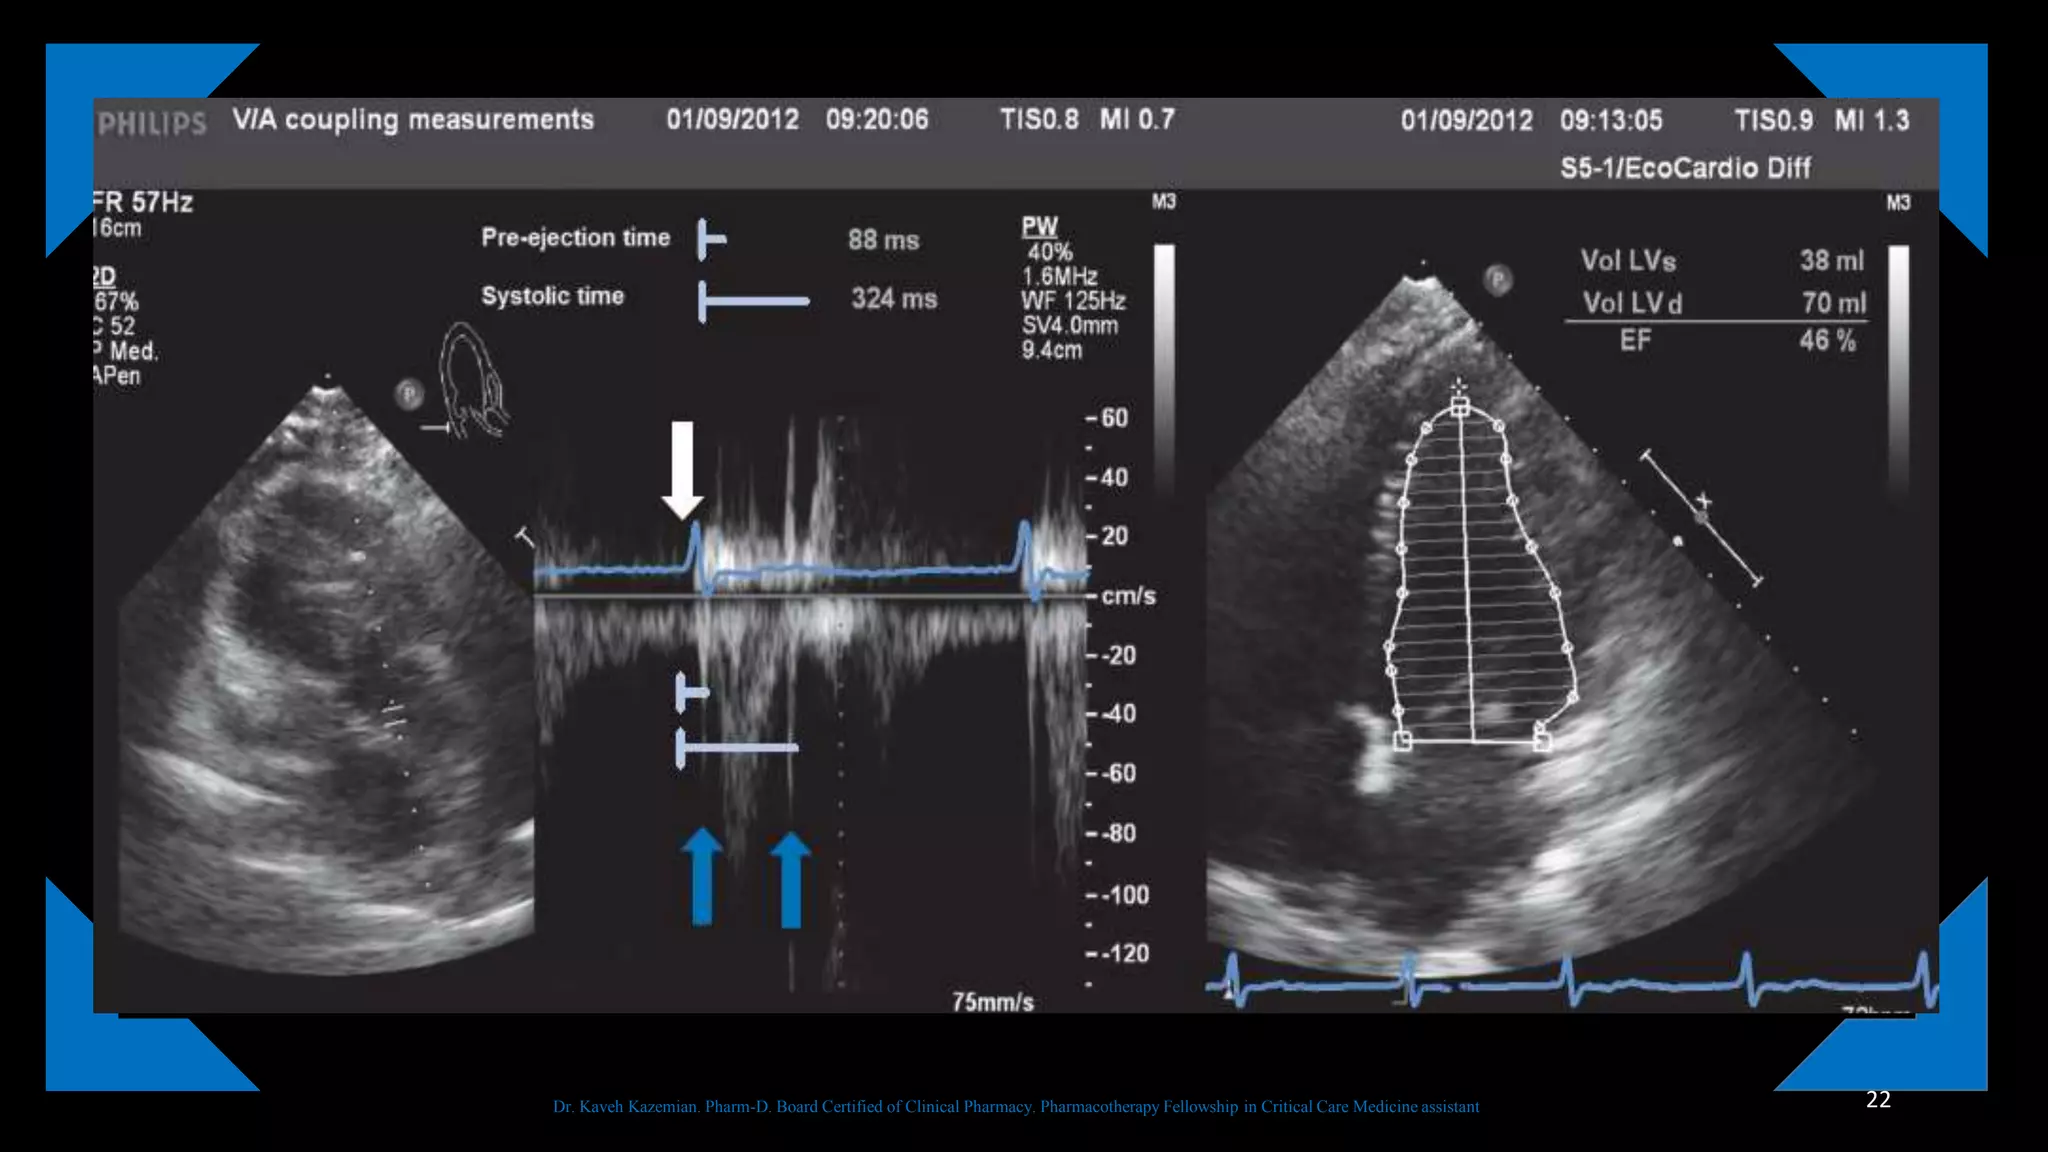Click the LV apex tracing point
Image resolution: width=2048 pixels, height=1152 pixels.
(1460, 406)
